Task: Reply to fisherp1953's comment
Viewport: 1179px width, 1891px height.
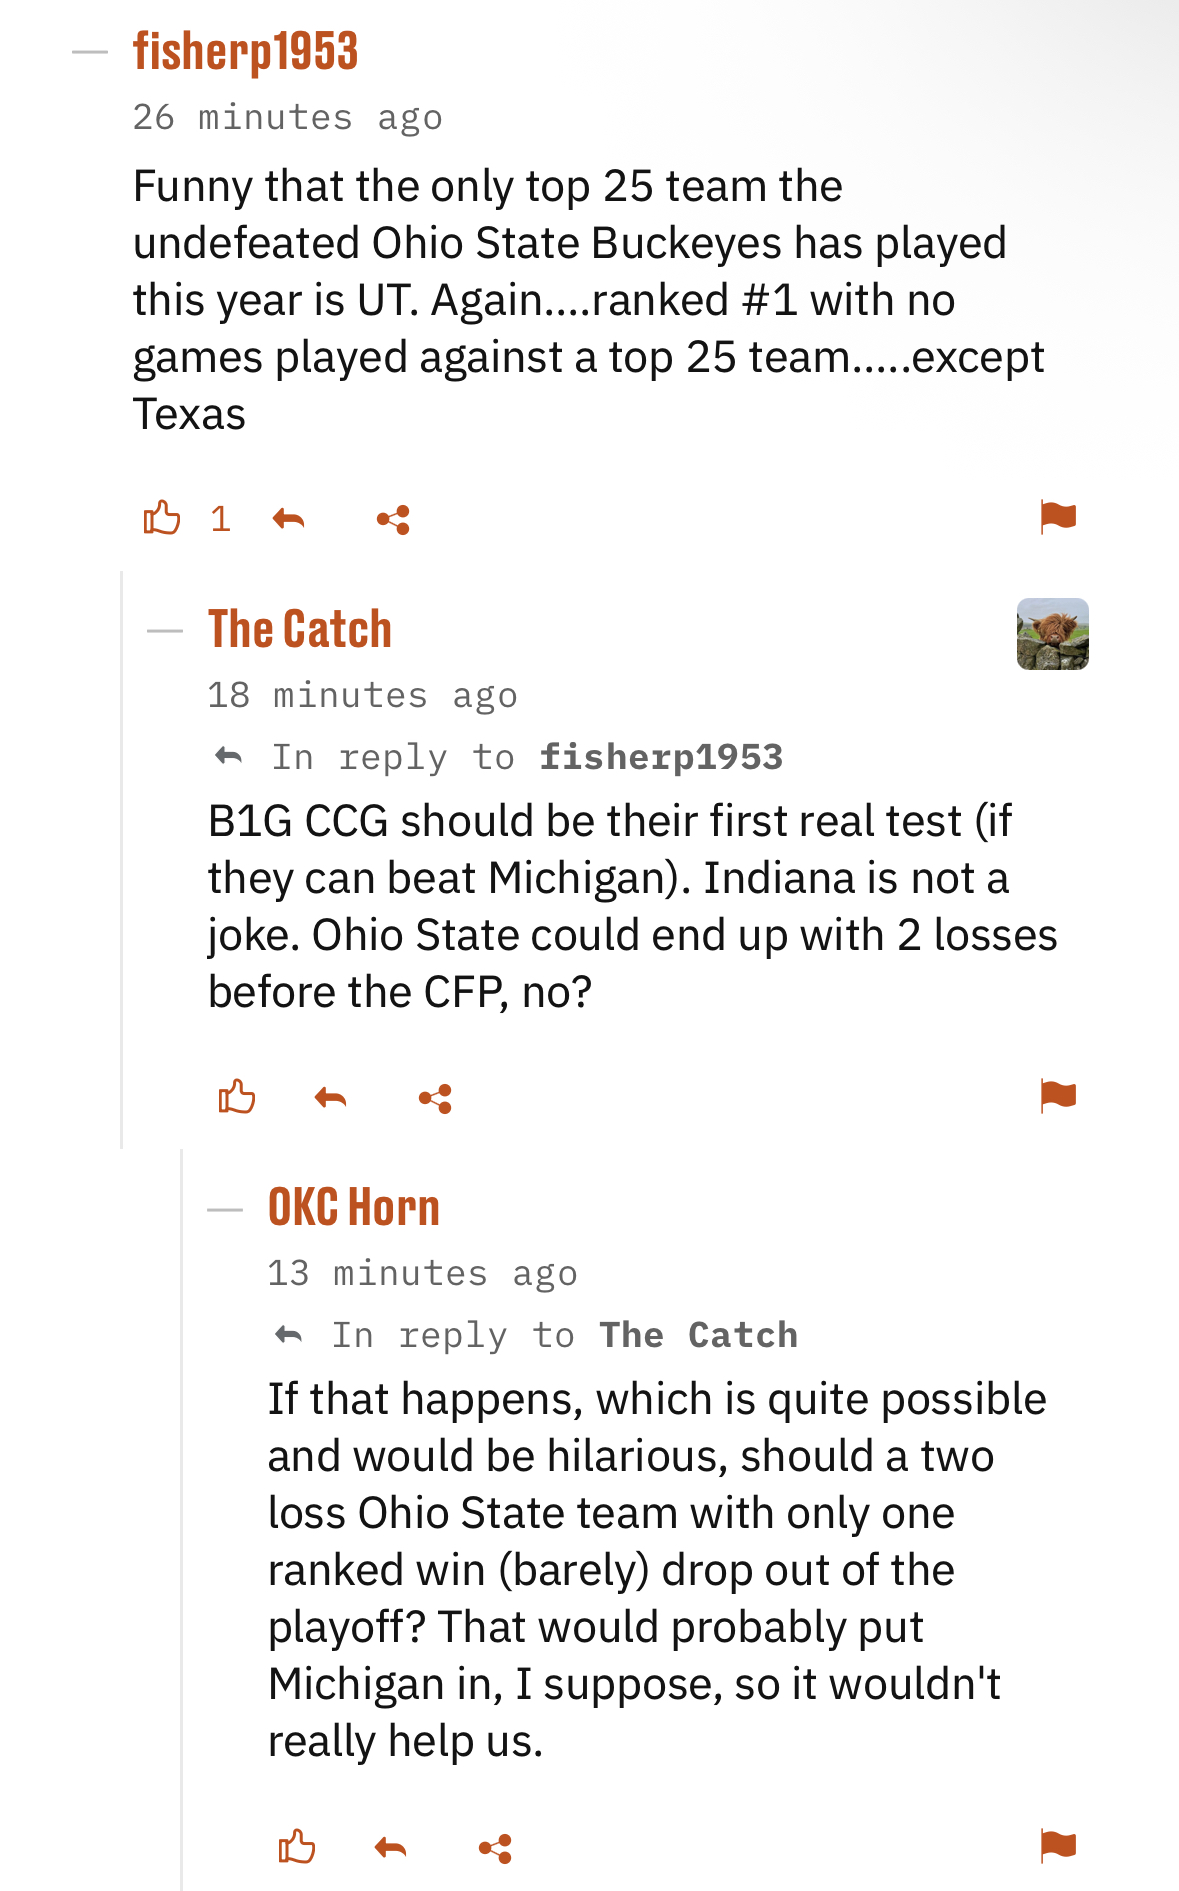Action: pyautogui.click(x=288, y=519)
